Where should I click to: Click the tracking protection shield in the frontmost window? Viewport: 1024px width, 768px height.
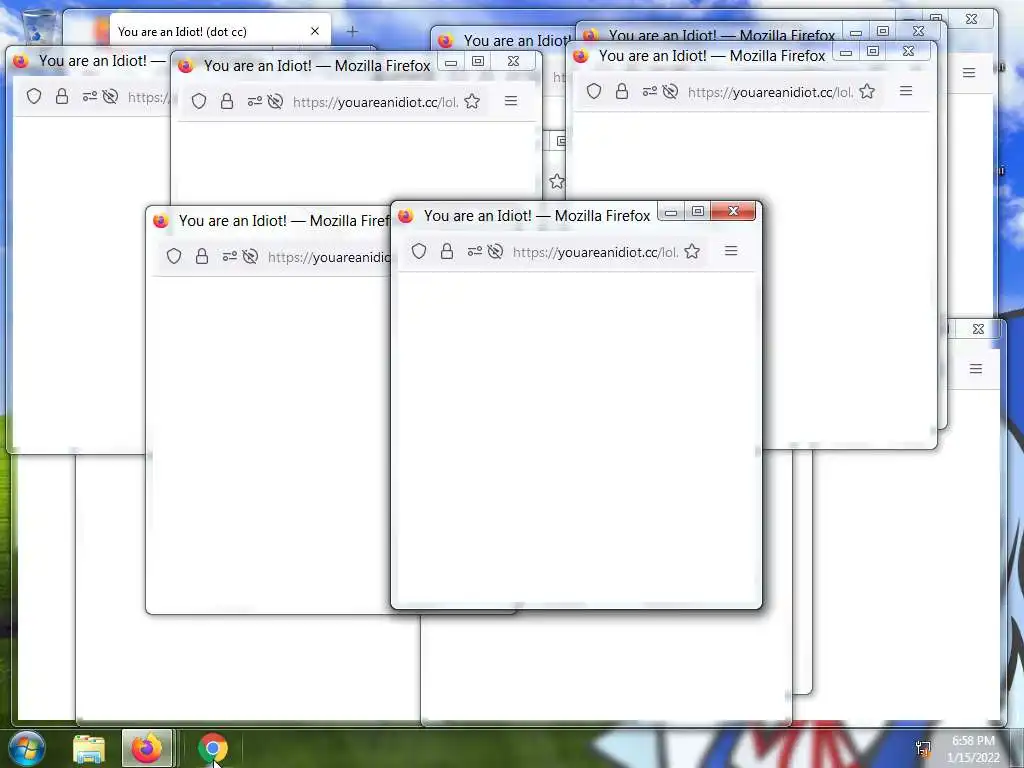coord(419,251)
